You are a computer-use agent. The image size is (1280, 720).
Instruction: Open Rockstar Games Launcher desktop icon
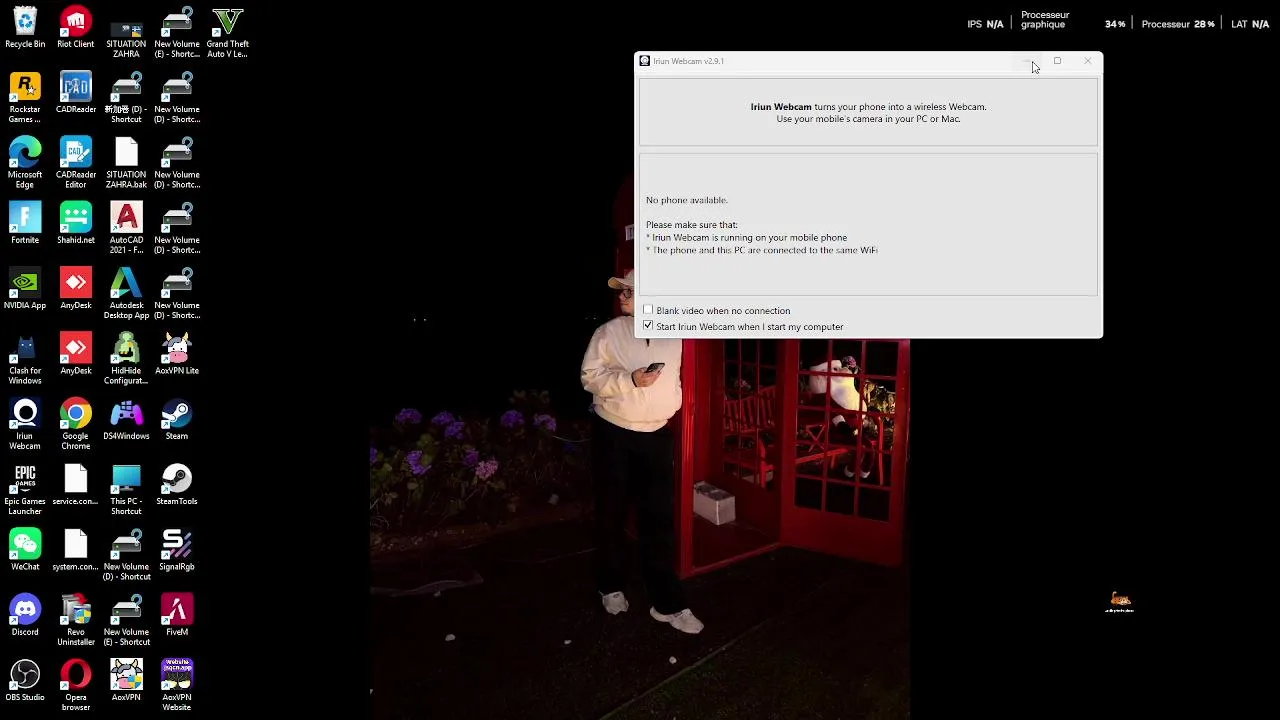coord(25,98)
